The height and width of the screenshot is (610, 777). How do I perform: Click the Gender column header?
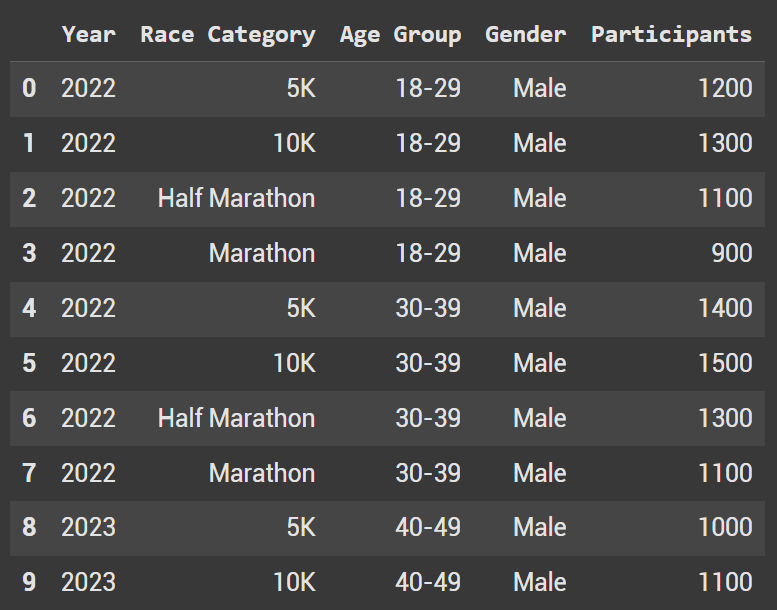coord(525,34)
